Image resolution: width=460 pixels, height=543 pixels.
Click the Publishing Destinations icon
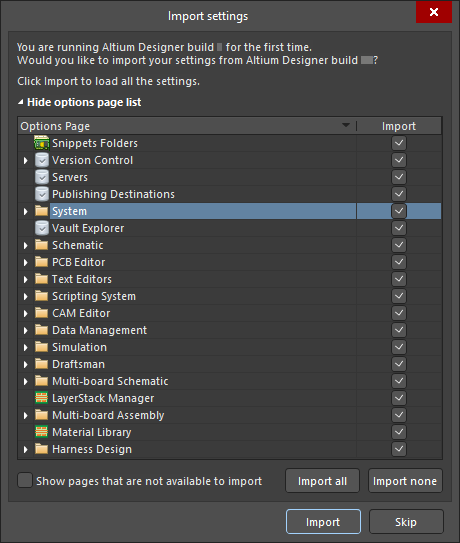(42, 194)
